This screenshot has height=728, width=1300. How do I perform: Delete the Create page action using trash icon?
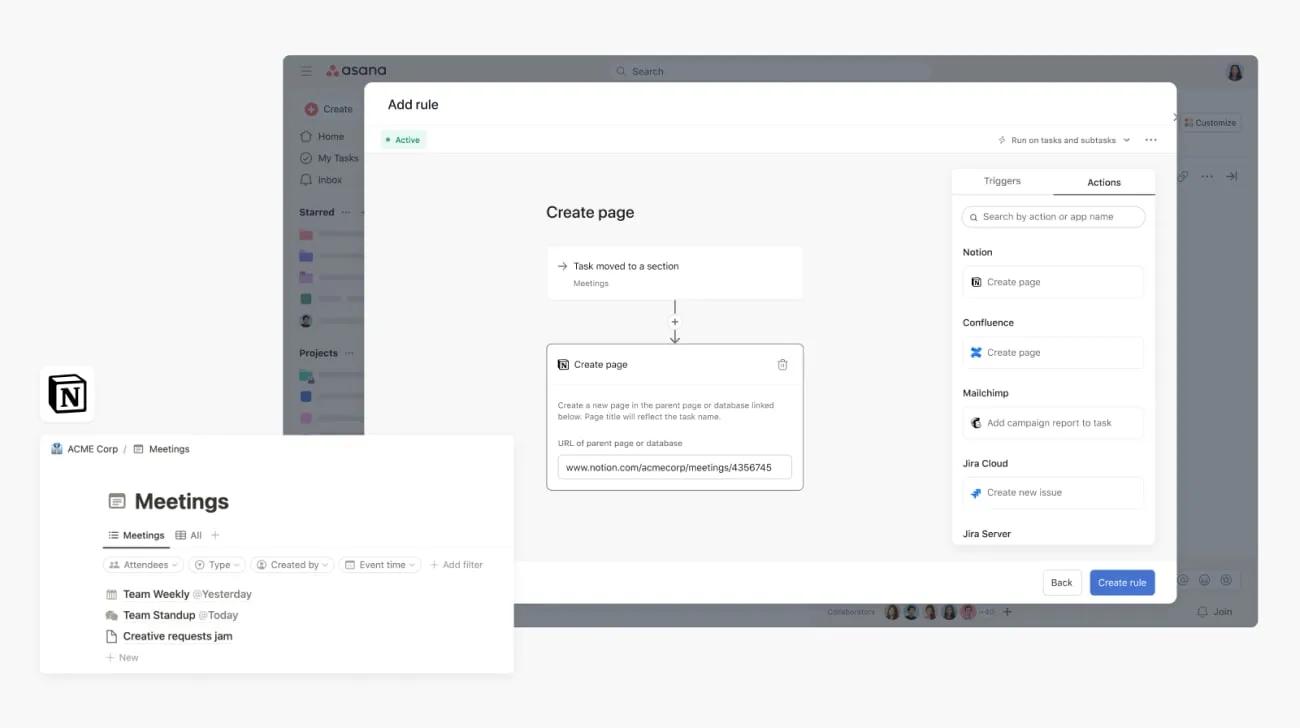tap(783, 364)
